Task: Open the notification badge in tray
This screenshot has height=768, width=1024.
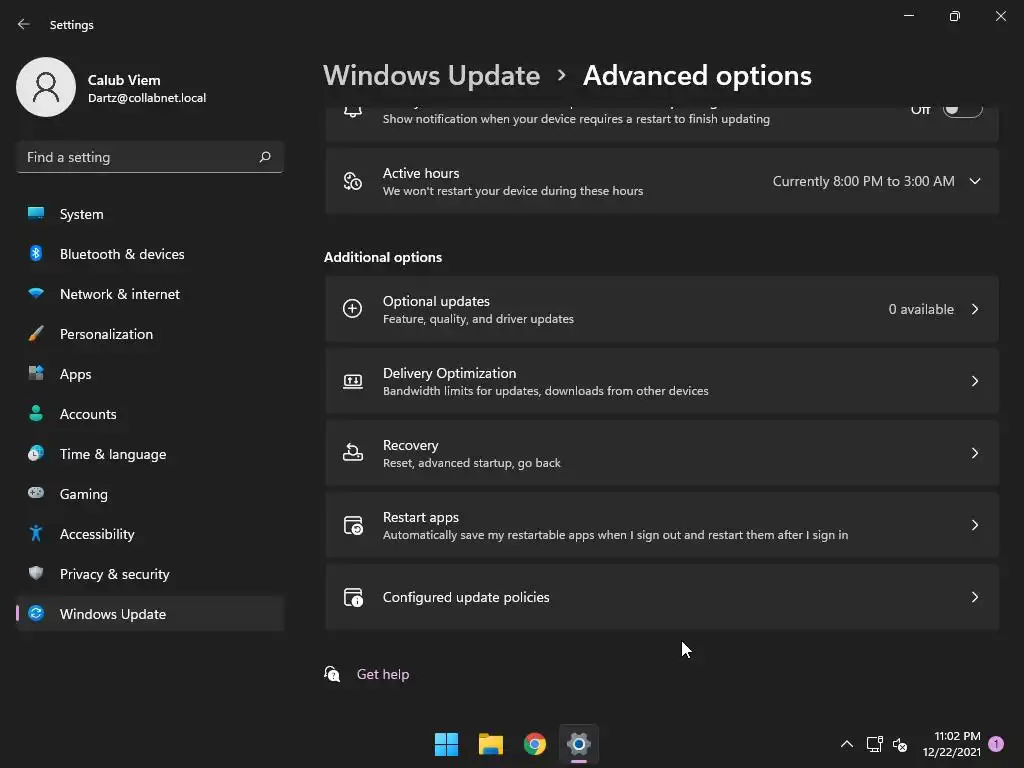Action: (x=996, y=744)
